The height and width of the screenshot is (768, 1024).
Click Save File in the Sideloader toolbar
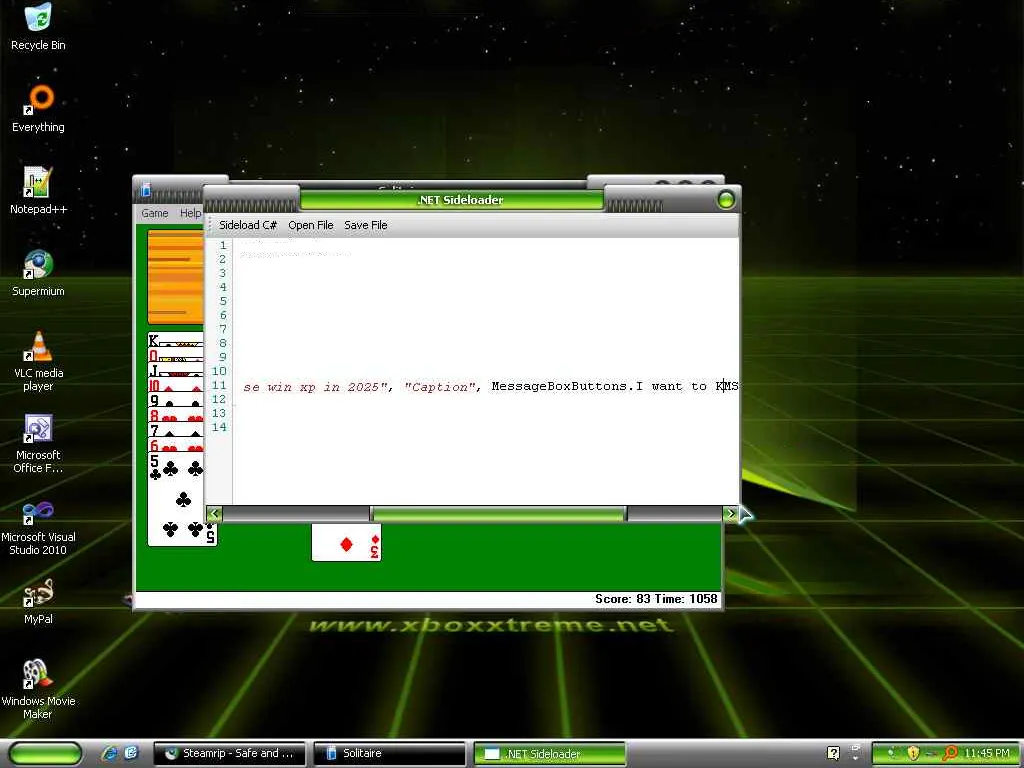[366, 225]
